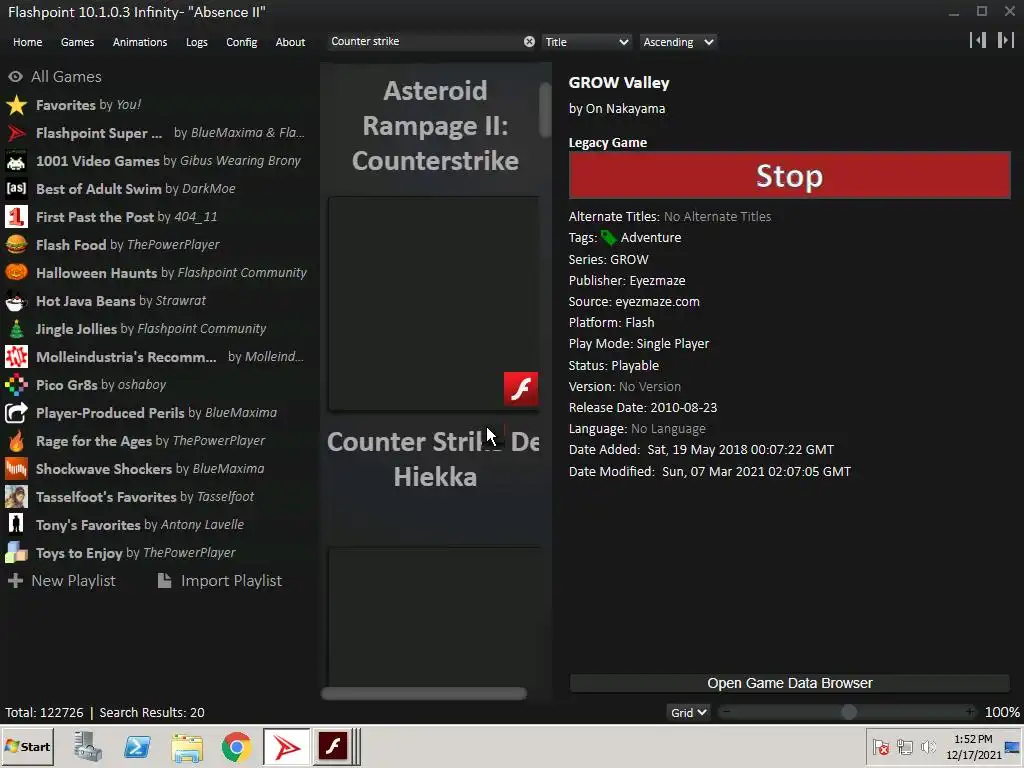Click the Flash Food burger icon
The width and height of the screenshot is (1024, 768).
[x=16, y=245]
